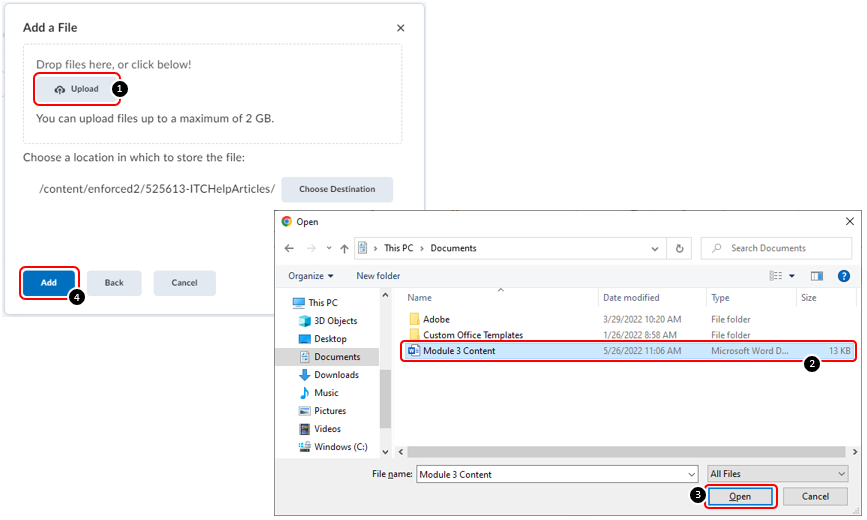
Task: Open the change view options dropdown
Action: (x=792, y=276)
